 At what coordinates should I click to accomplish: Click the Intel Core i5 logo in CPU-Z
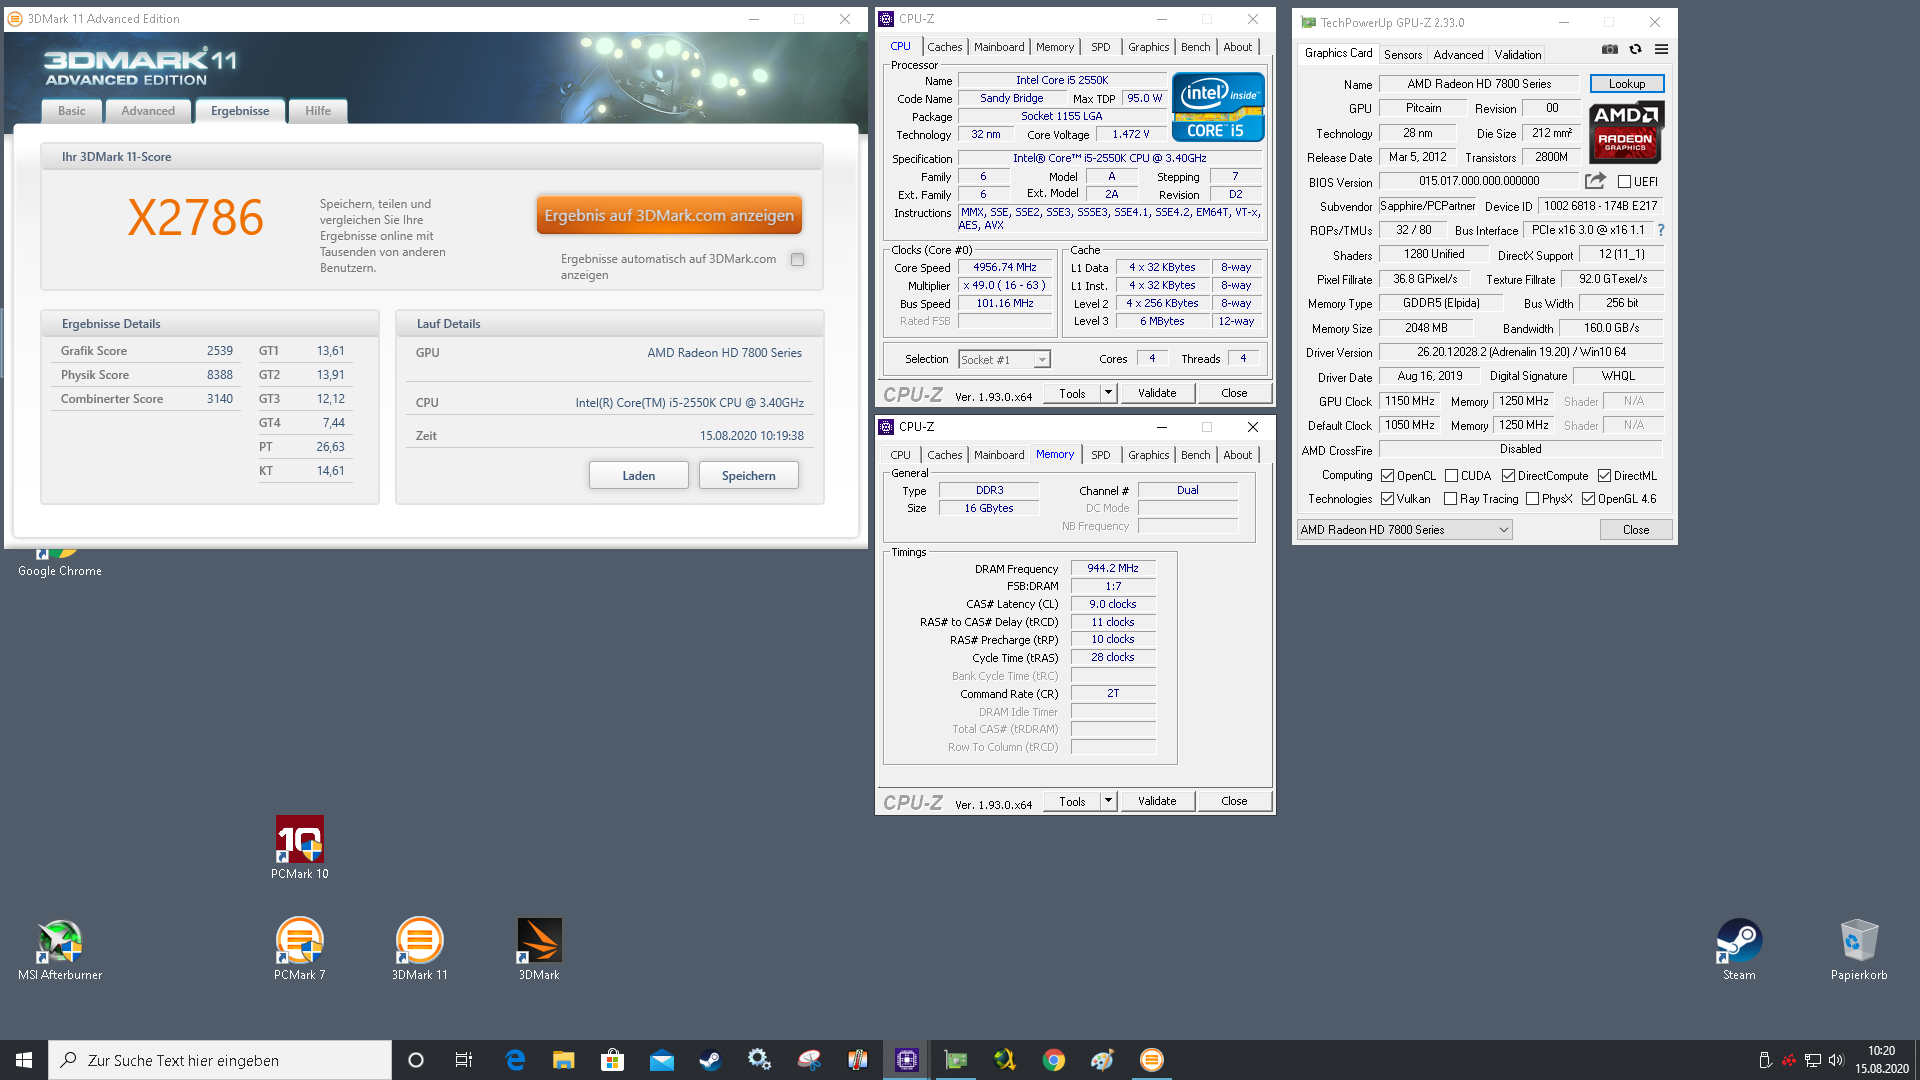coord(1218,107)
